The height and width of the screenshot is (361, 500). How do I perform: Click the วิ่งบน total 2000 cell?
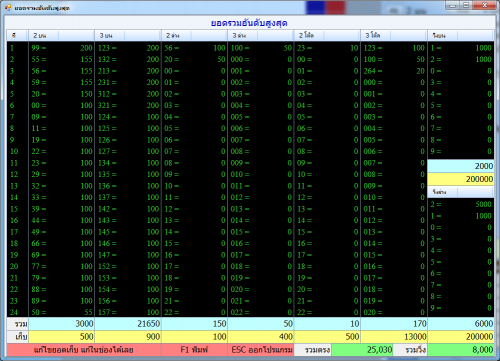461,166
